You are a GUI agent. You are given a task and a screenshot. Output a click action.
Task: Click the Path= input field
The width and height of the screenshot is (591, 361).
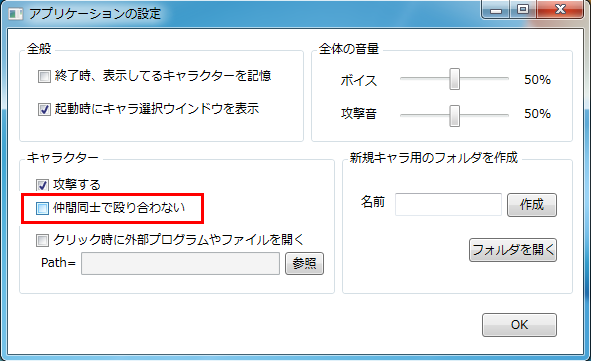(180, 263)
